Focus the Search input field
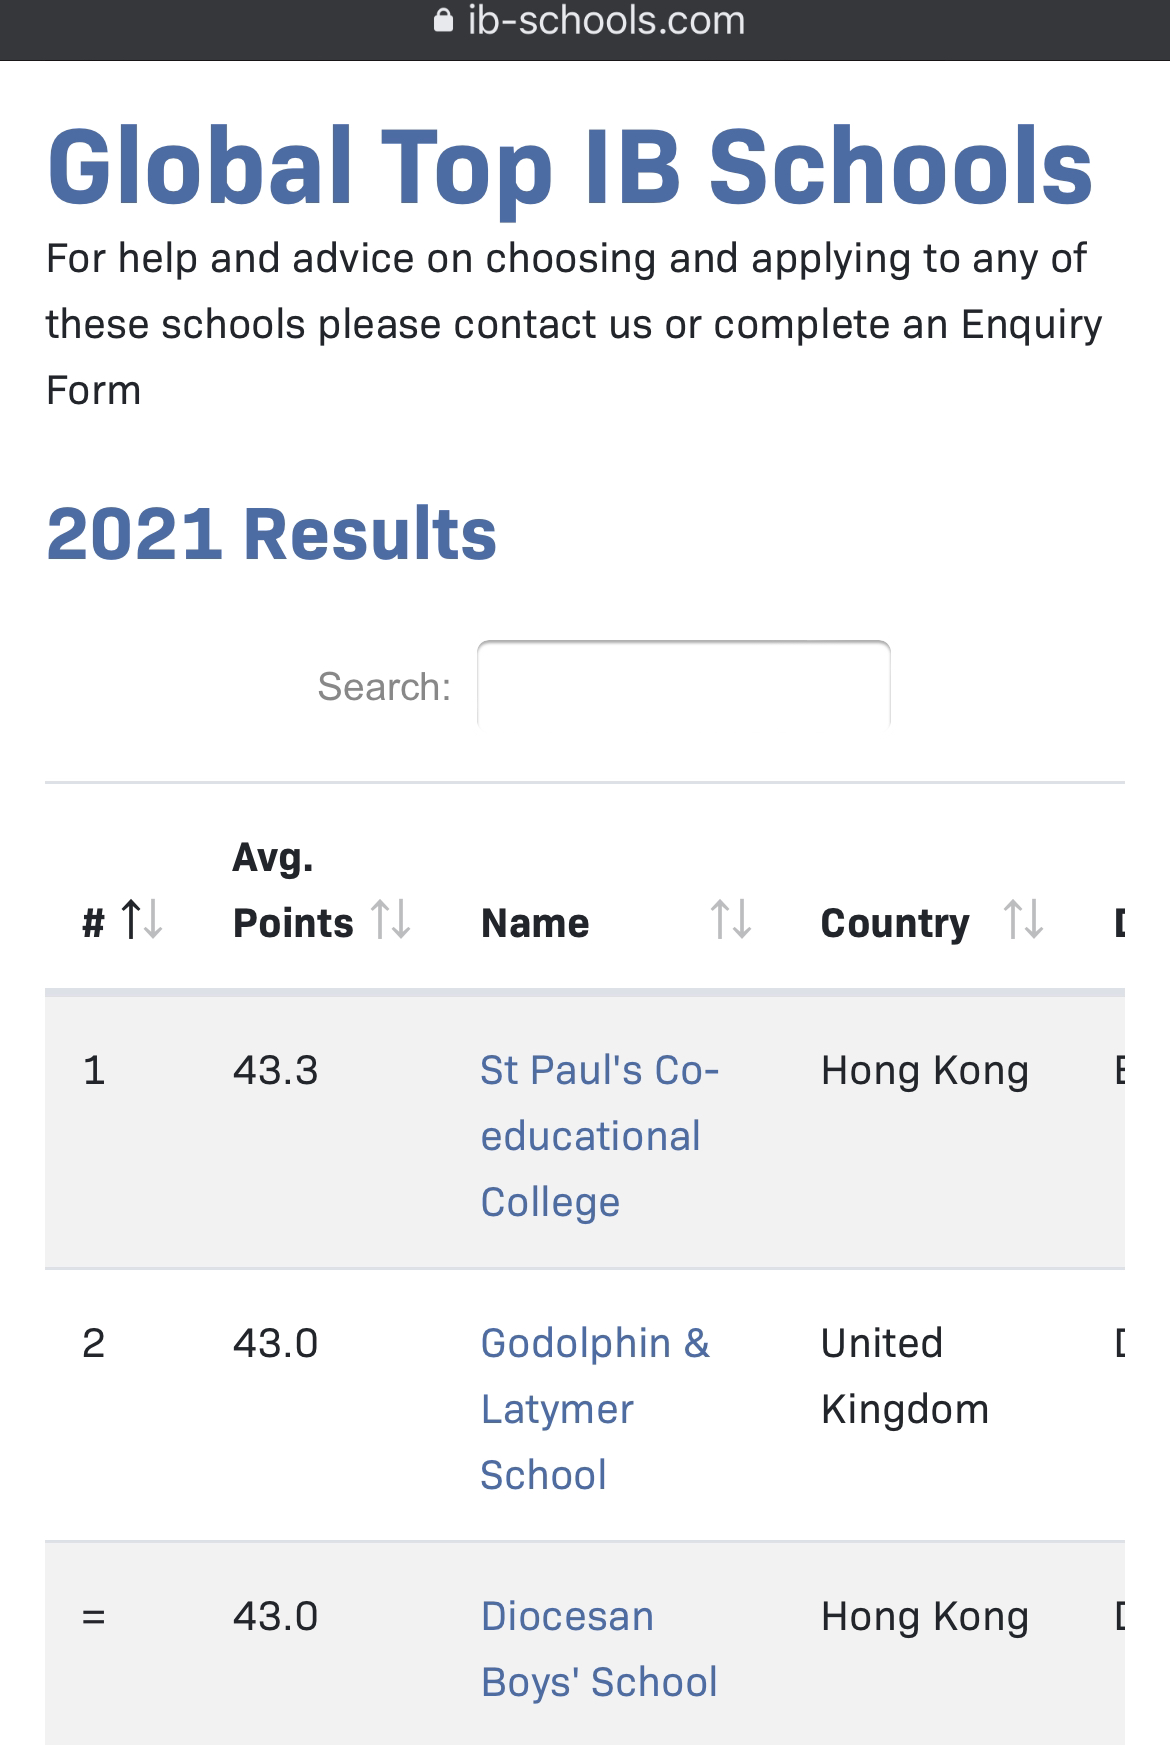Screen dimensions: 1170x1745 683,685
